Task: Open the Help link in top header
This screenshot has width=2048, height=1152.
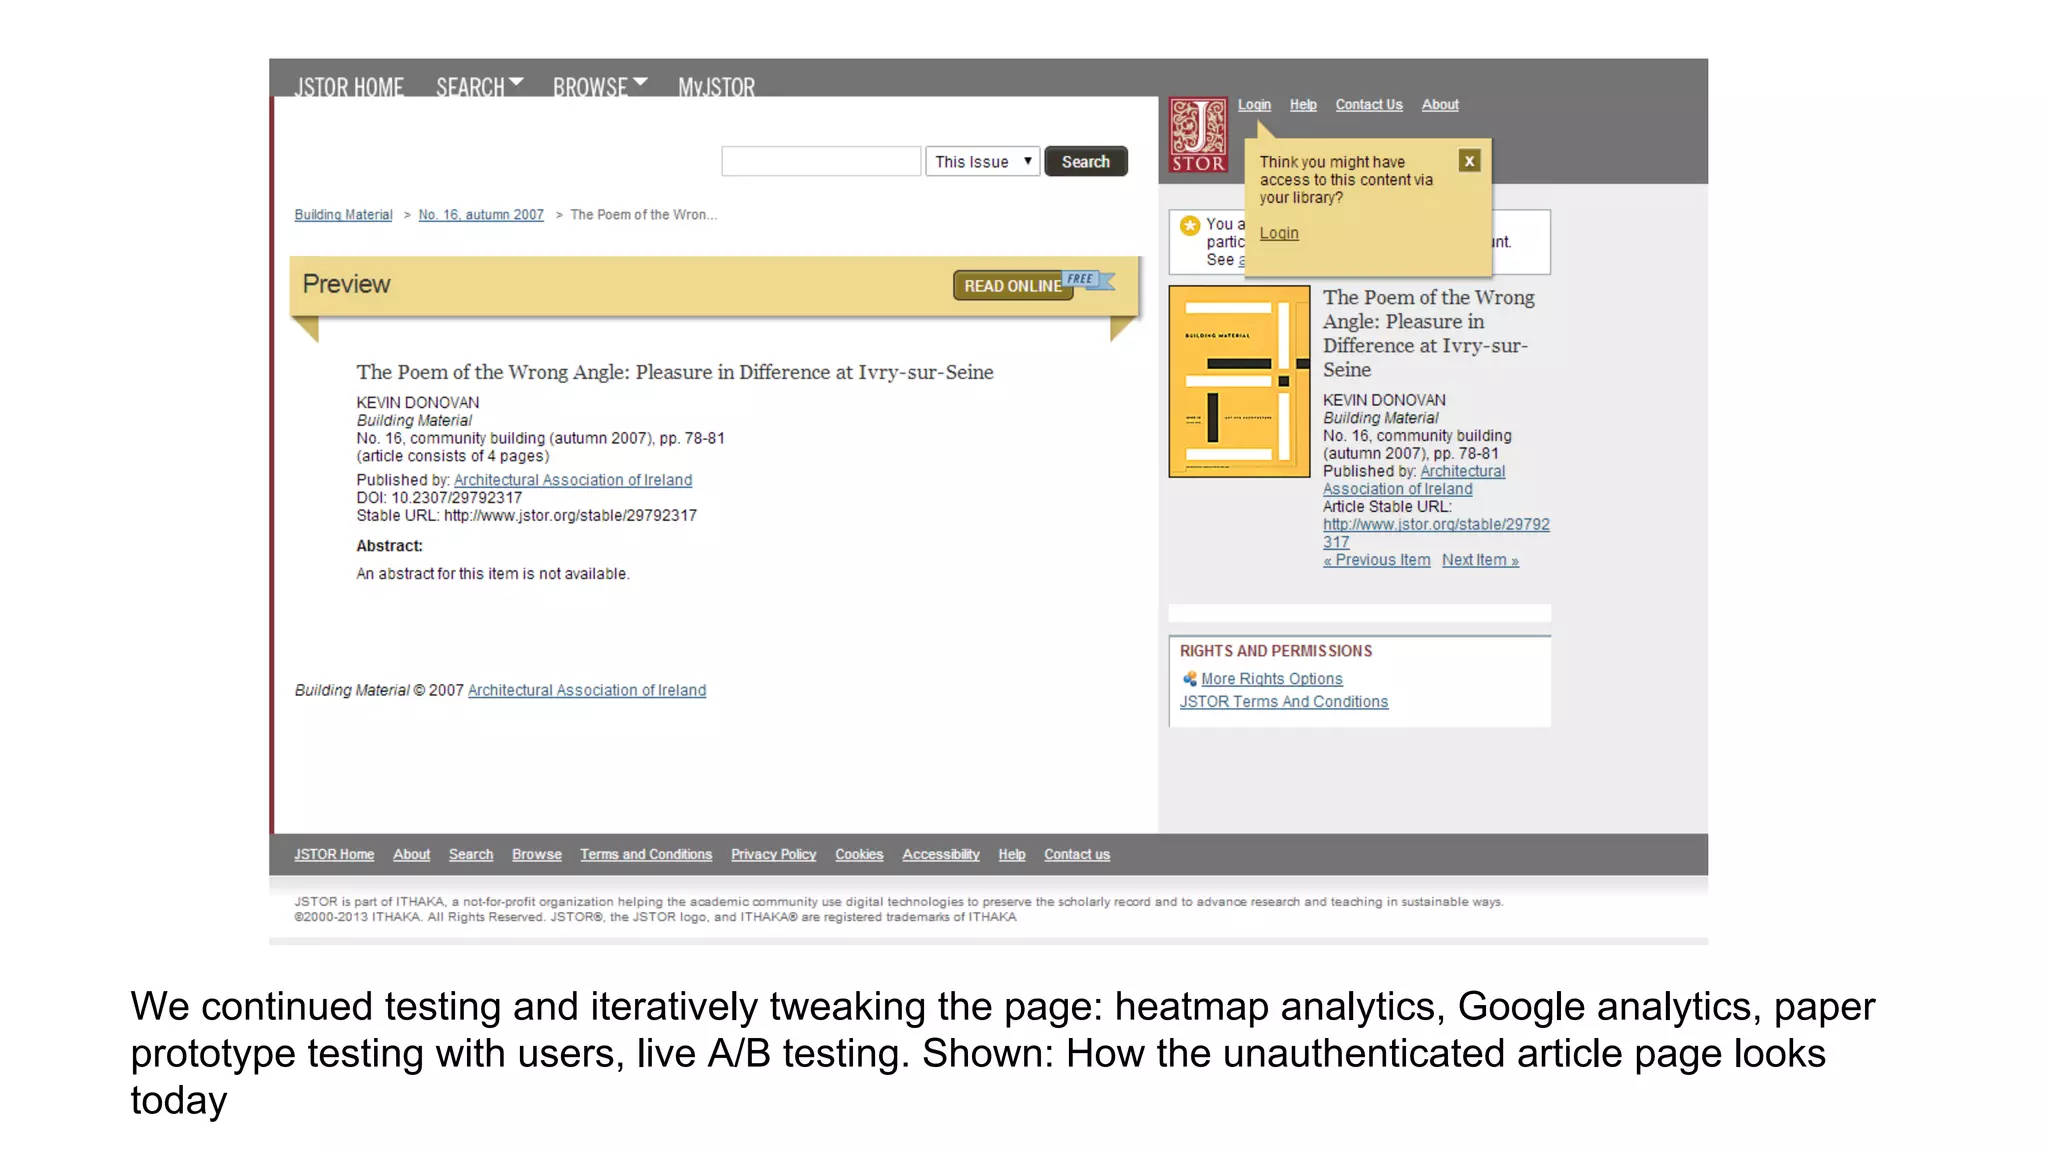Action: (1303, 105)
